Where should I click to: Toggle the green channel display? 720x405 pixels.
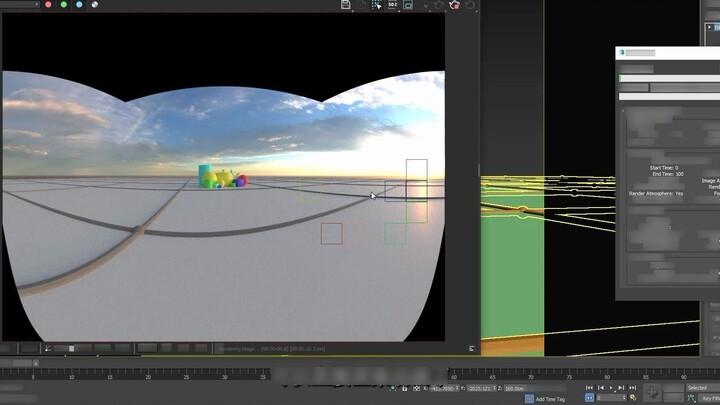pos(63,5)
